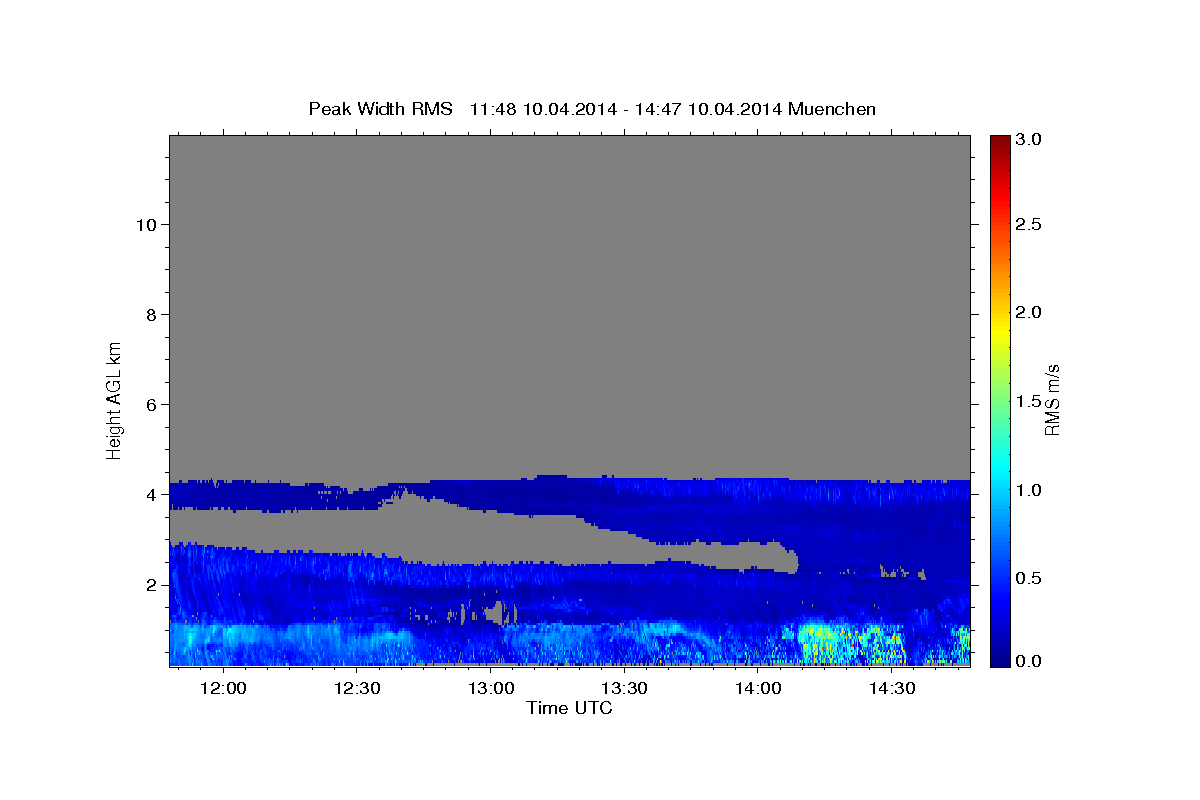Click the colorbar value 1.0
Viewport: 1200px width, 800px height.
tap(1030, 490)
